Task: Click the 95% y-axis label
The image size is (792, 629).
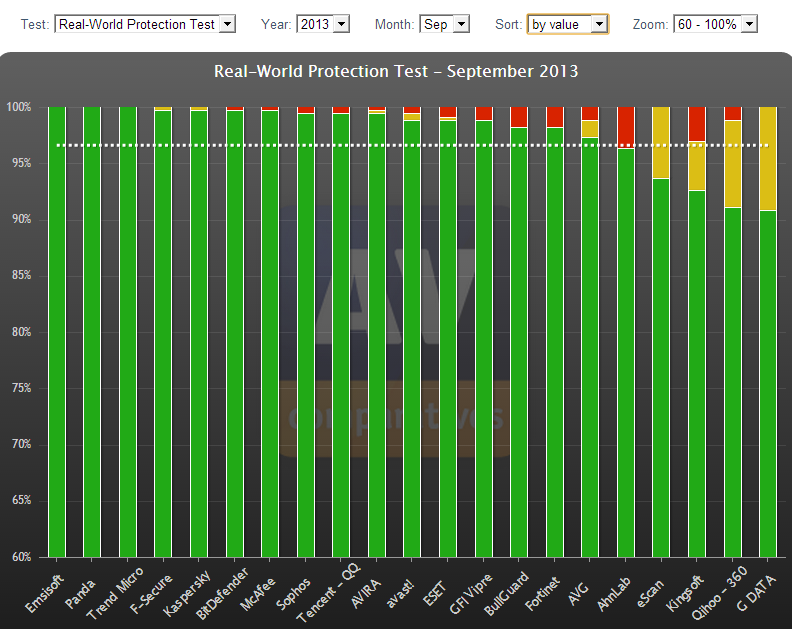Action: (x=21, y=163)
